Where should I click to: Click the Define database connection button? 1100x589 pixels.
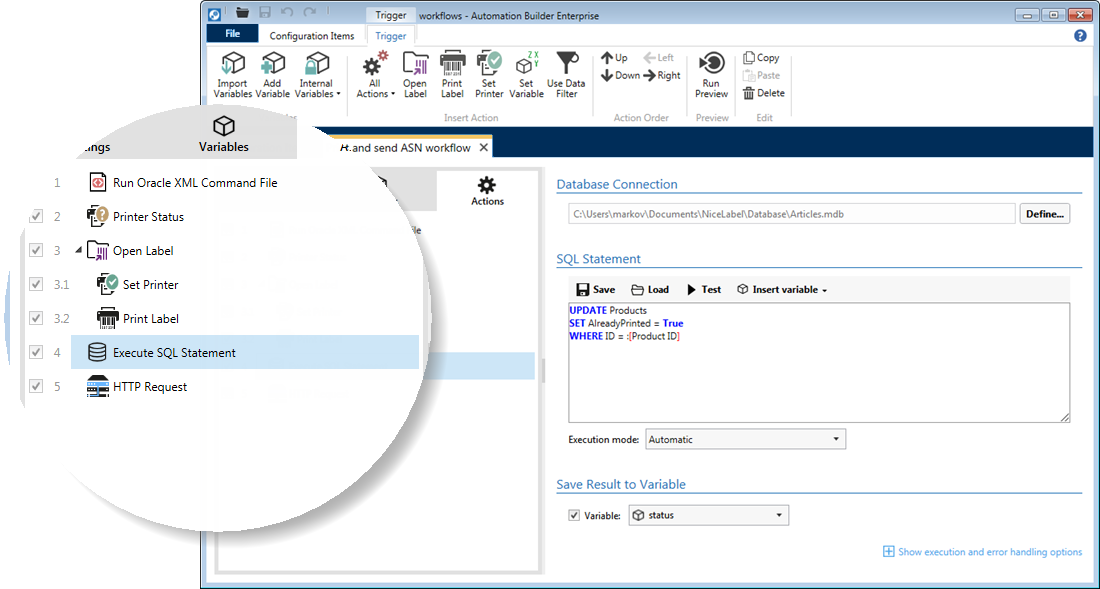coord(1044,213)
